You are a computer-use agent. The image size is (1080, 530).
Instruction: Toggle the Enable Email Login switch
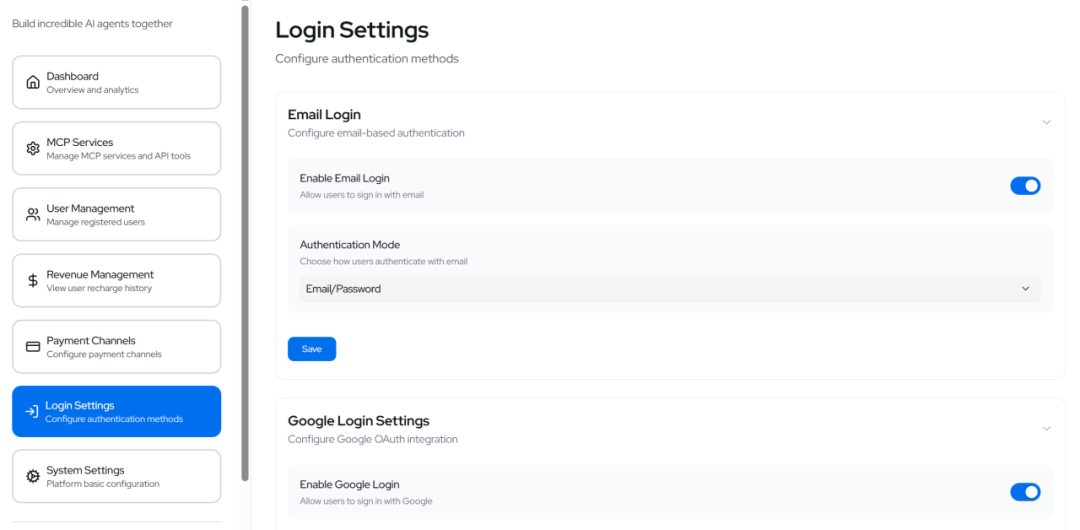pyautogui.click(x=1025, y=185)
